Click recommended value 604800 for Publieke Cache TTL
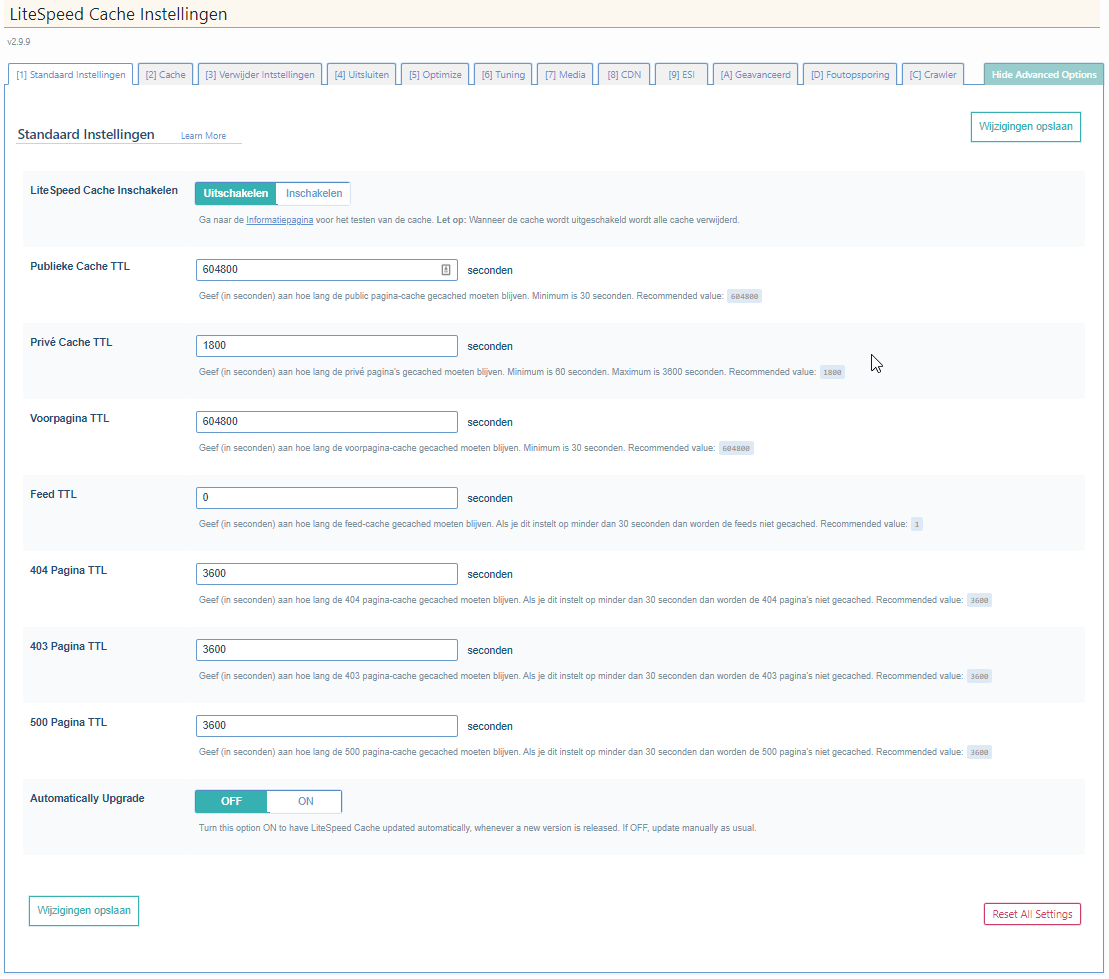Screen dimensions: 1109x979 (744, 296)
